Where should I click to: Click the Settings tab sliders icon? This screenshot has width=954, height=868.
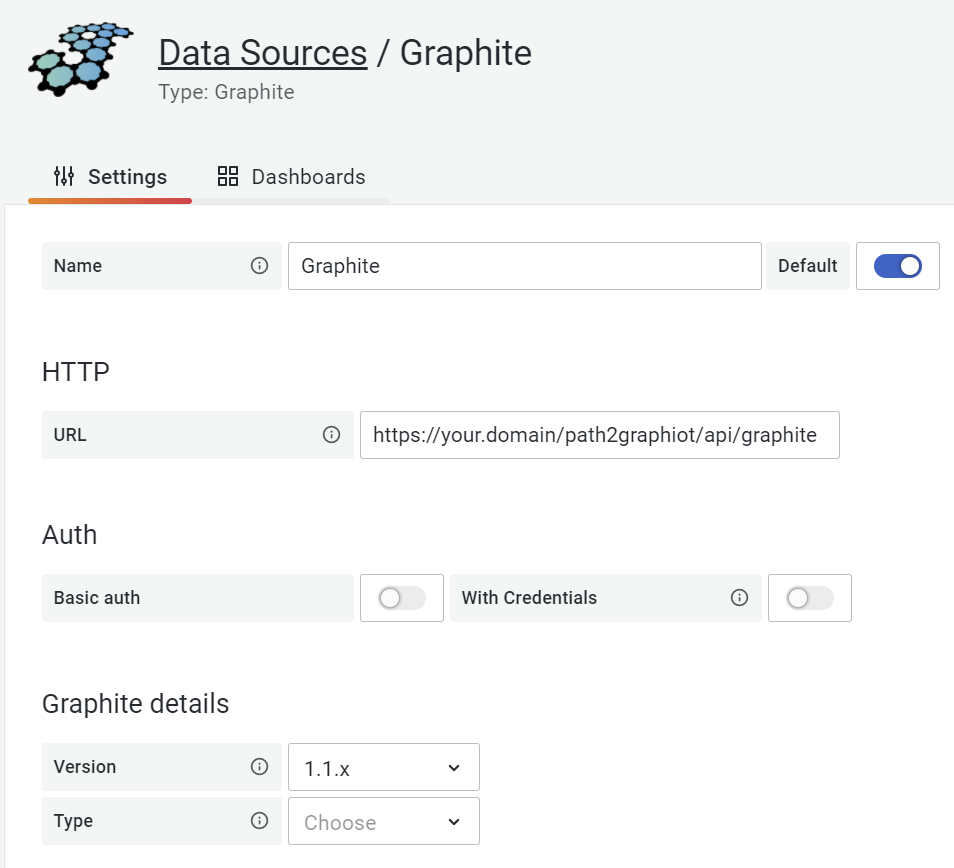[64, 176]
